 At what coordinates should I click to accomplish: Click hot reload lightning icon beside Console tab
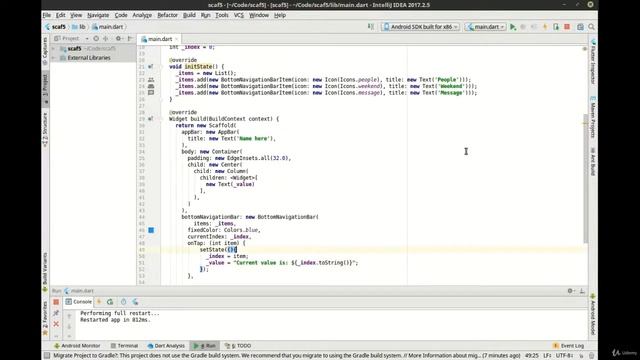pos(99,302)
